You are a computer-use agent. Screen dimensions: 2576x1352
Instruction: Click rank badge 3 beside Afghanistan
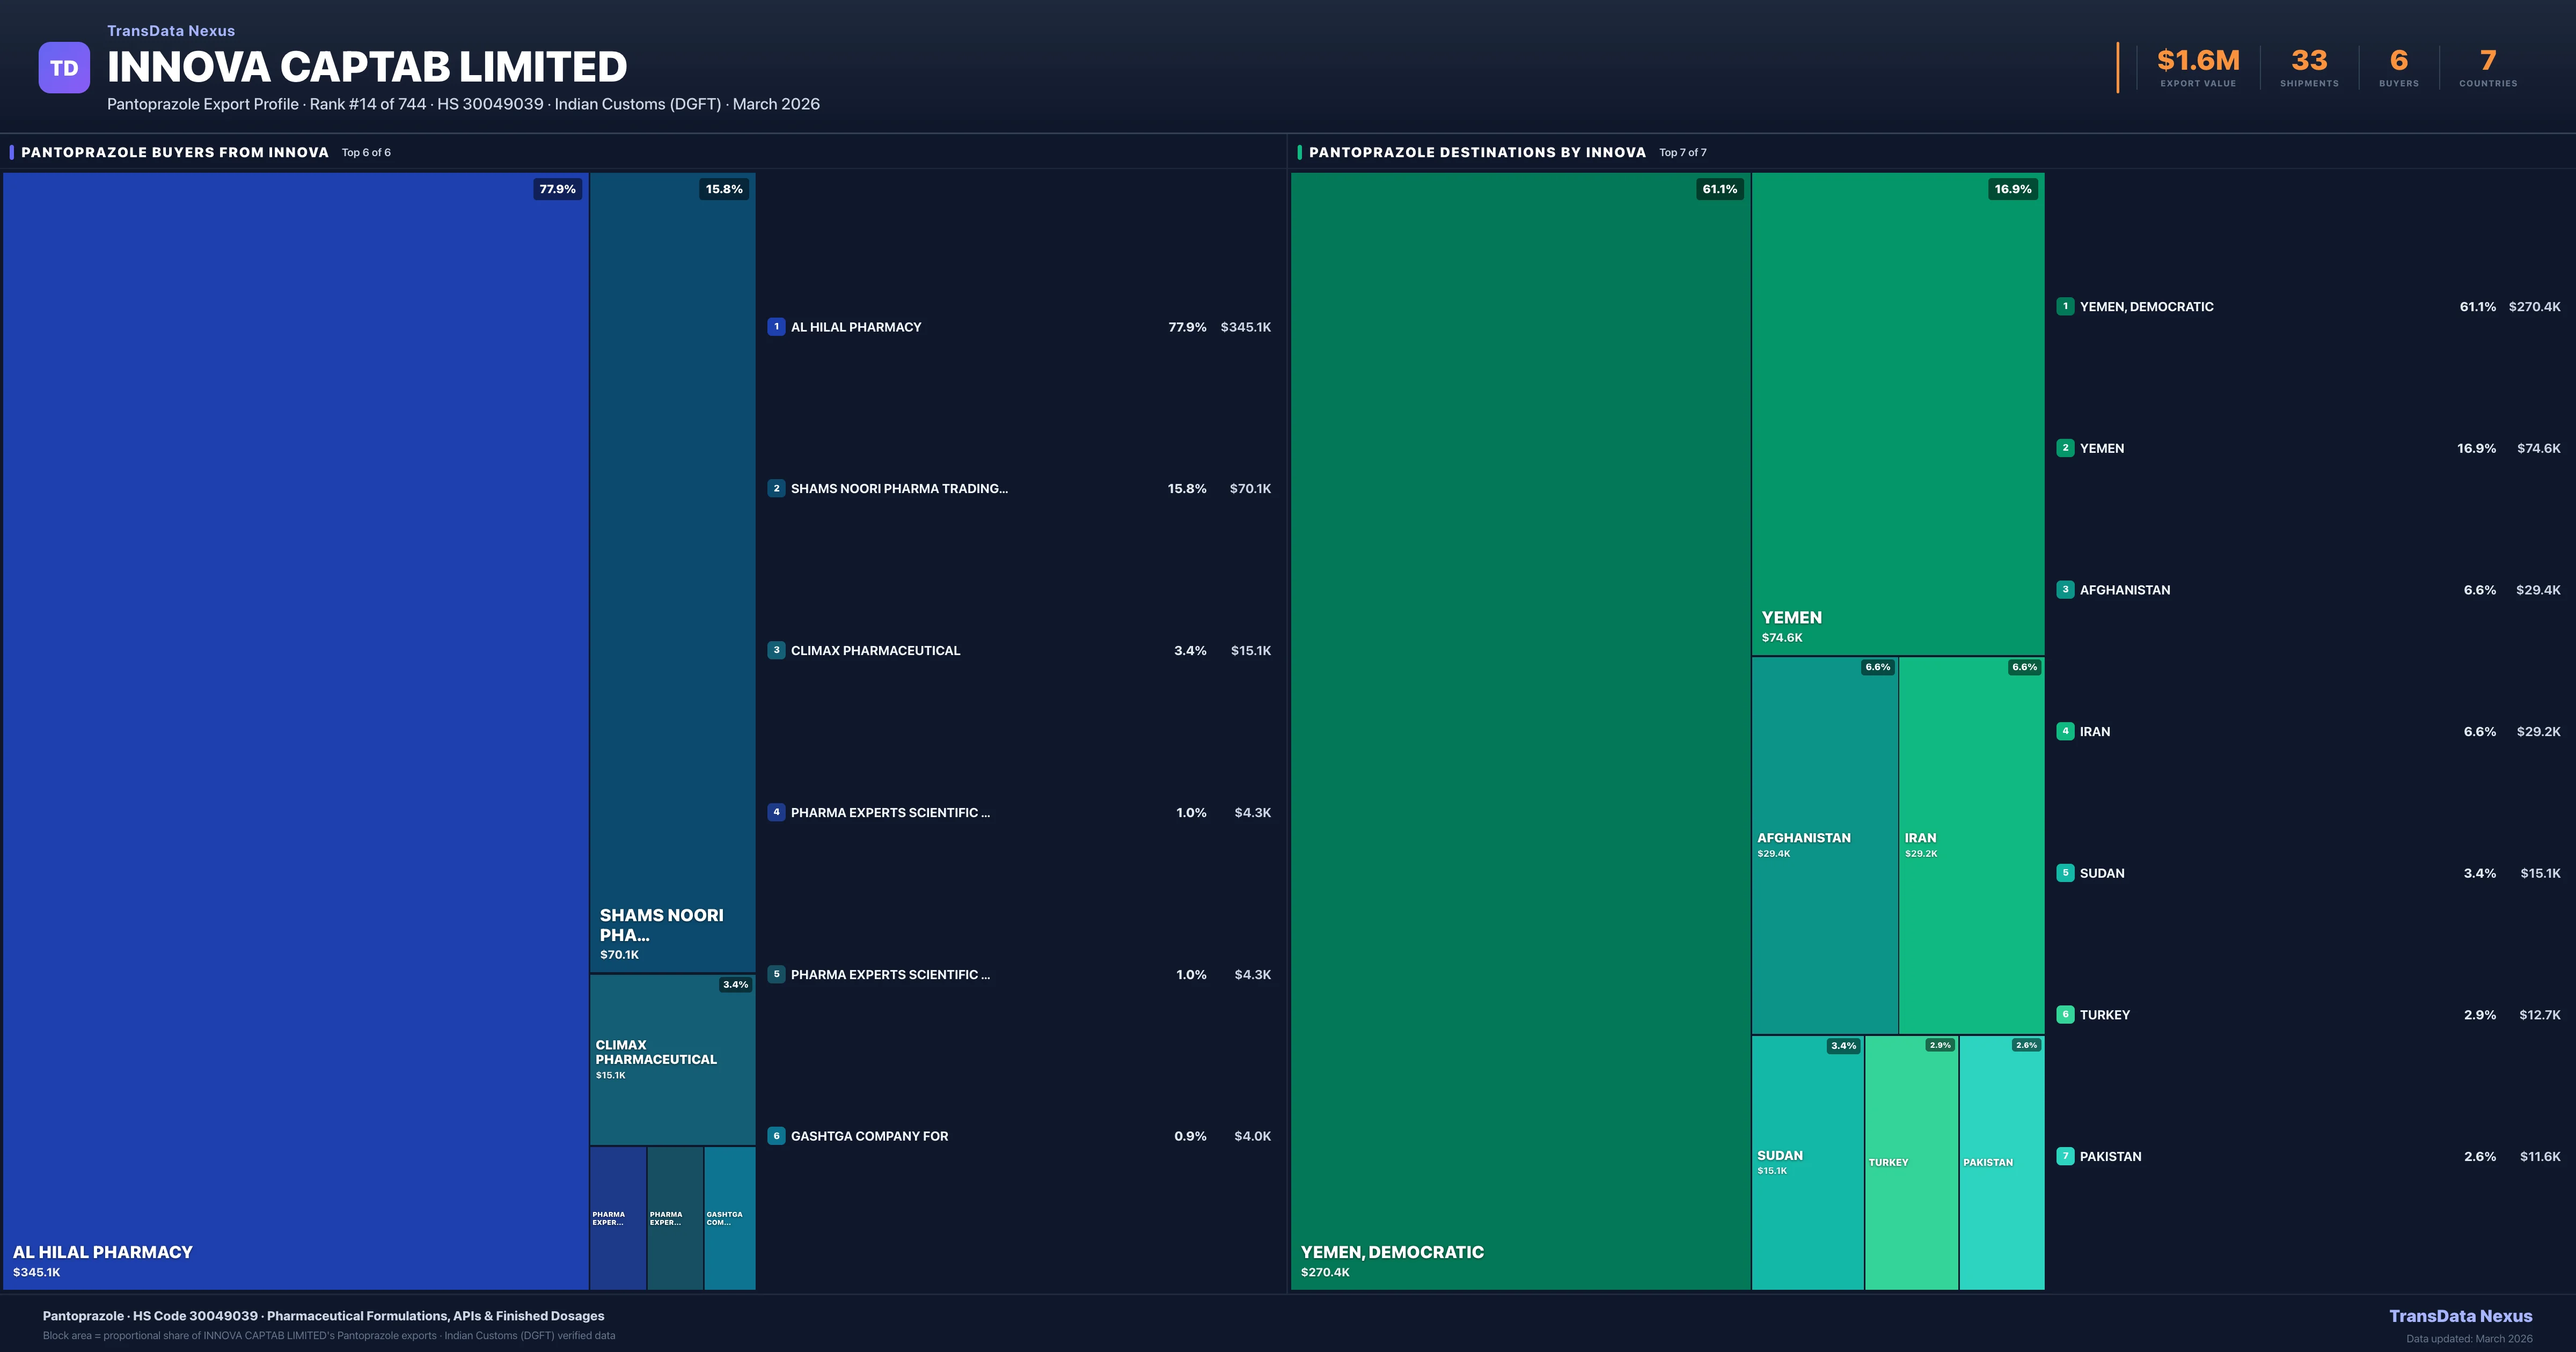2065,590
